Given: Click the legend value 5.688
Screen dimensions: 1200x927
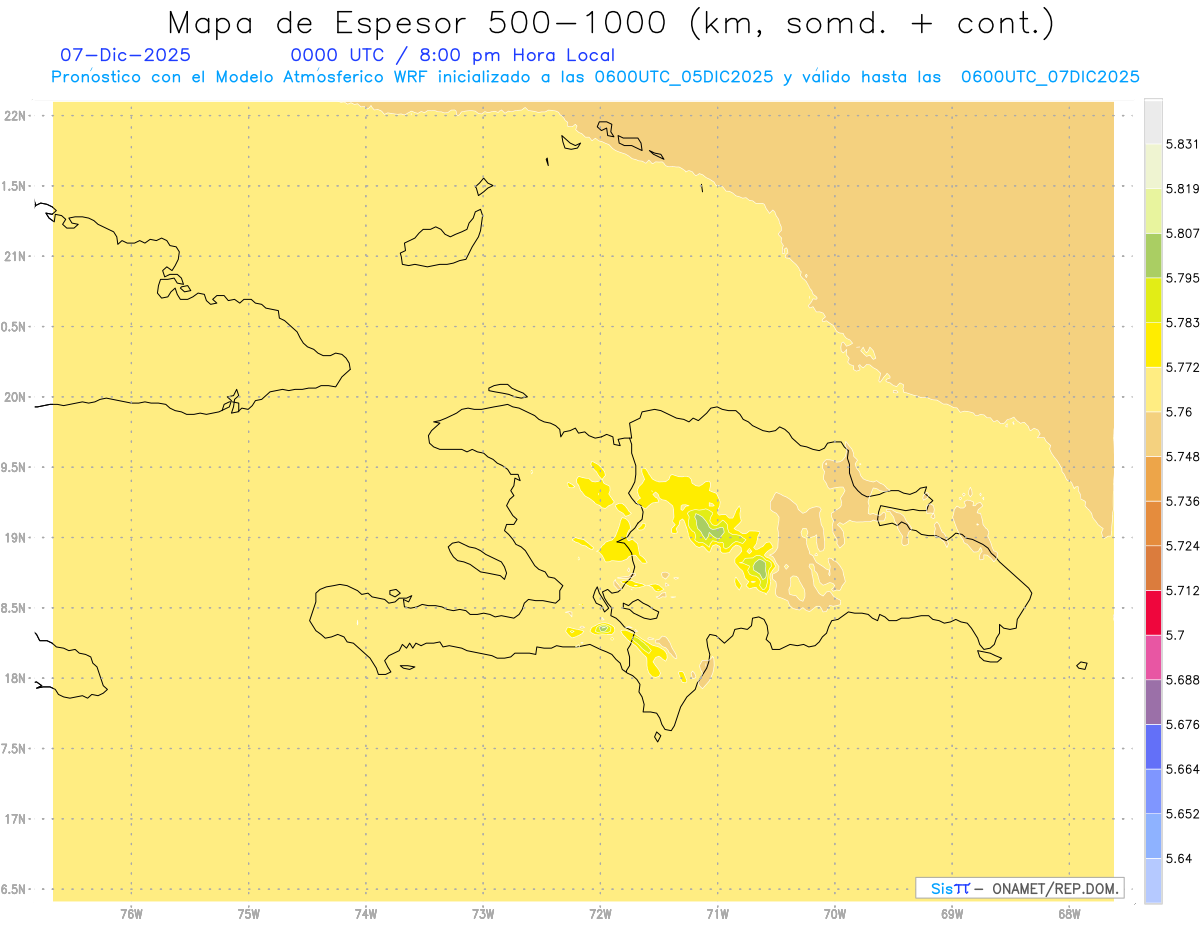Looking at the screenshot, I should click(1183, 680).
